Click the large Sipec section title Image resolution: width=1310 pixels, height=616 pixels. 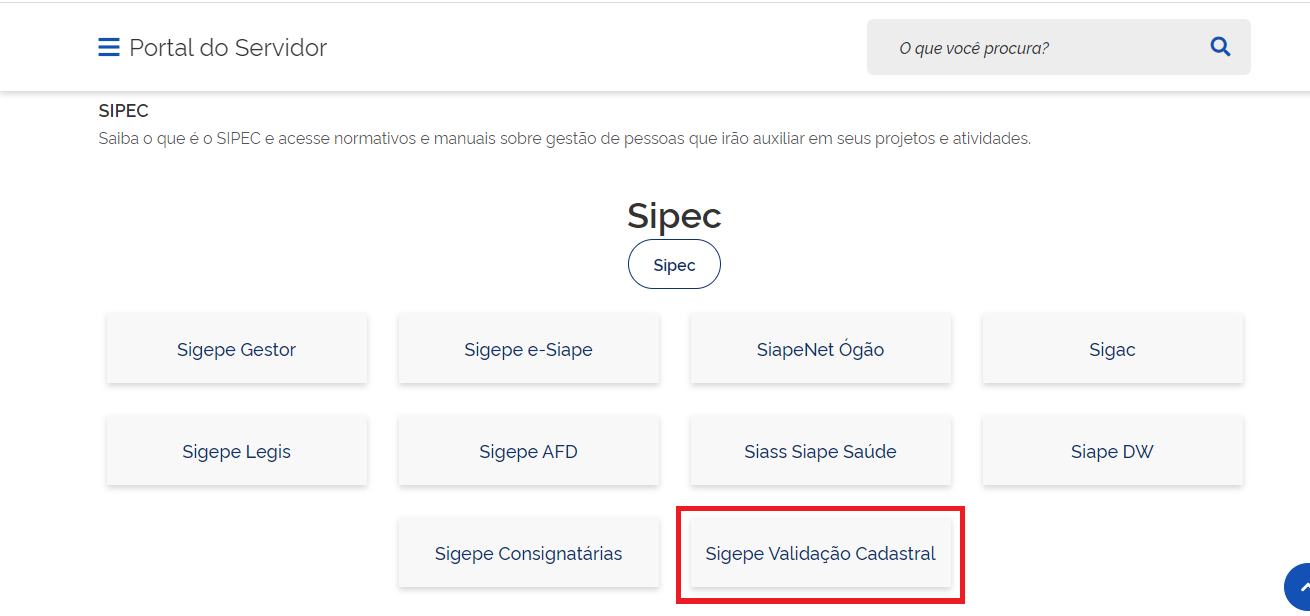674,216
